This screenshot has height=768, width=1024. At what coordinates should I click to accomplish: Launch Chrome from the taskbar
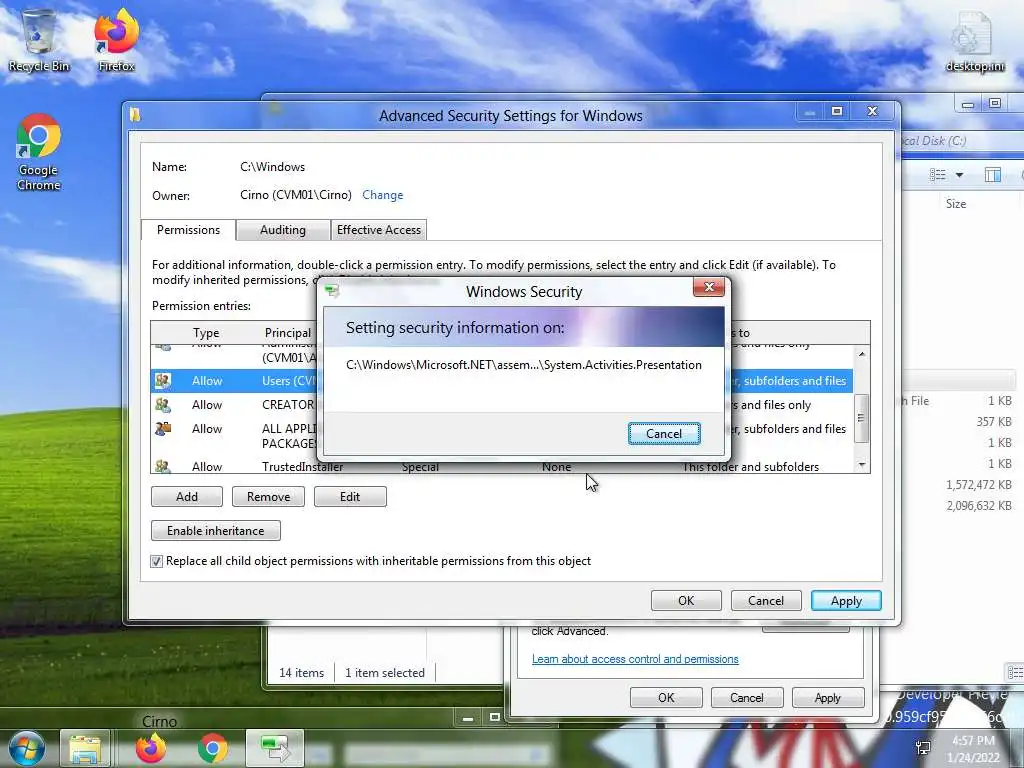point(212,748)
